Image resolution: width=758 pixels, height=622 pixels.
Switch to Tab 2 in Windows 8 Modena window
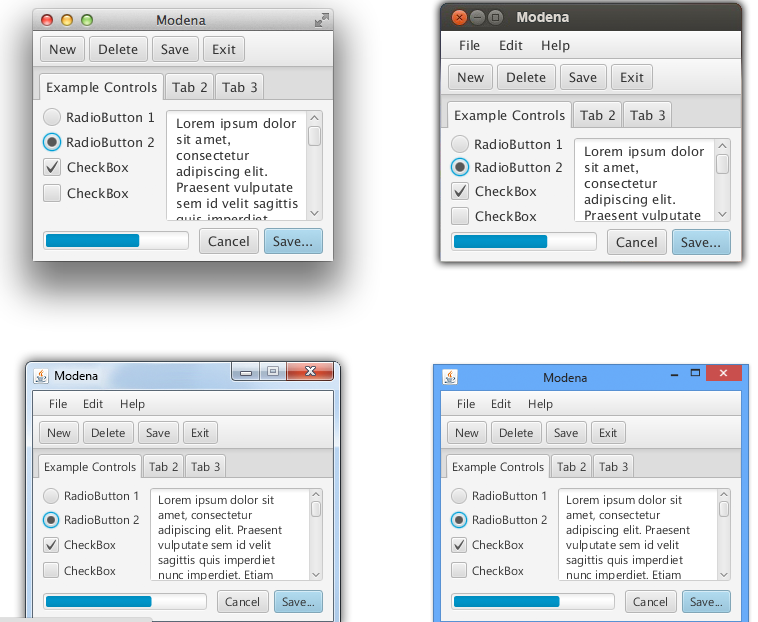[571, 466]
